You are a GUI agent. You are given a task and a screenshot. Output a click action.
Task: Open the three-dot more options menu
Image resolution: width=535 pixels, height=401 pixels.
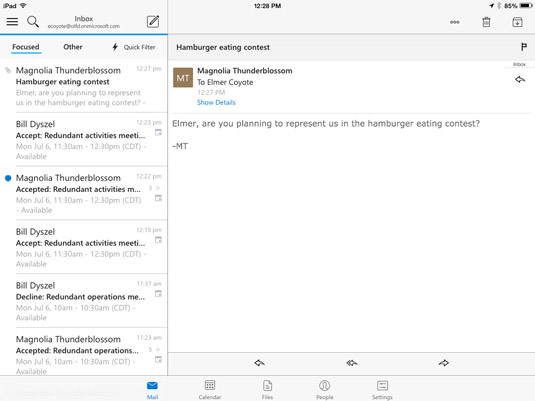click(454, 22)
